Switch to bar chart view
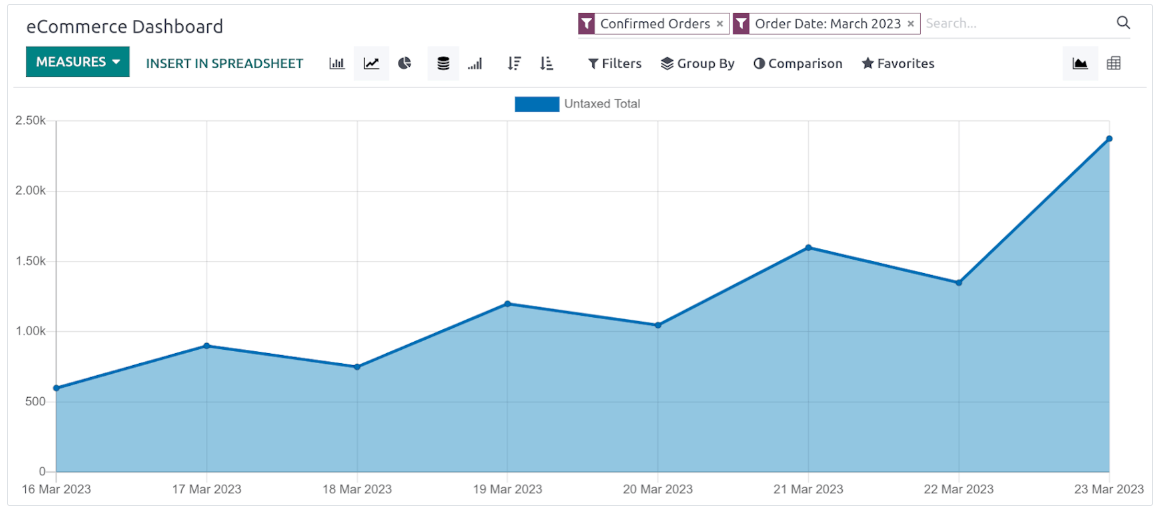The width and height of the screenshot is (1154, 507). (337, 63)
